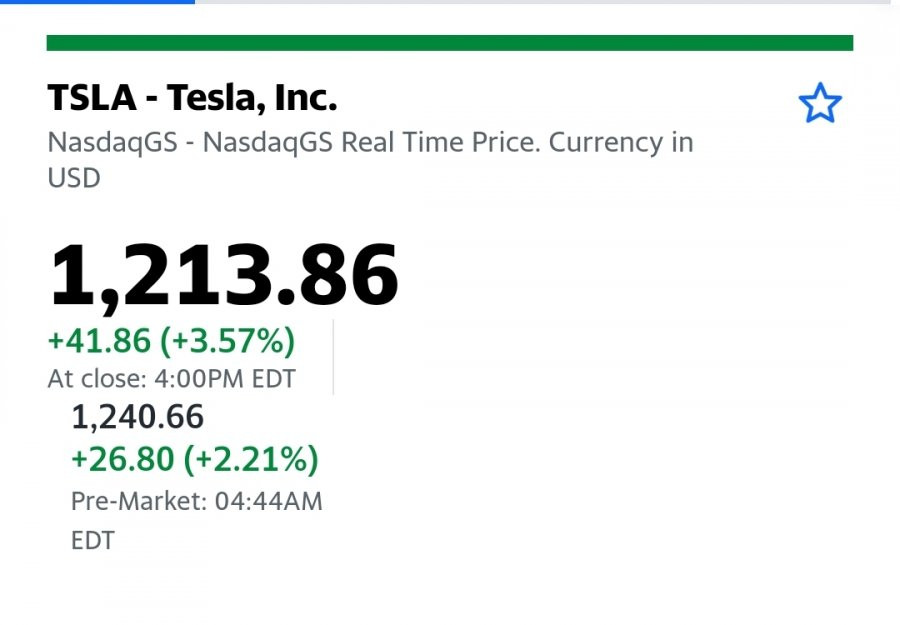Click the Pre-Market: 04:44AM label
This screenshot has height=625, width=900.
(x=197, y=502)
